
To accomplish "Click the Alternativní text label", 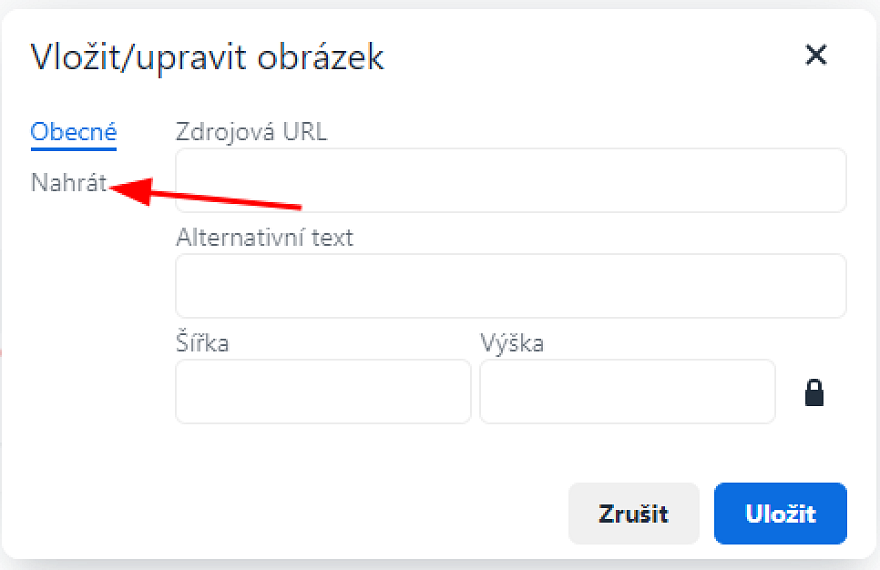I will click(x=264, y=238).
